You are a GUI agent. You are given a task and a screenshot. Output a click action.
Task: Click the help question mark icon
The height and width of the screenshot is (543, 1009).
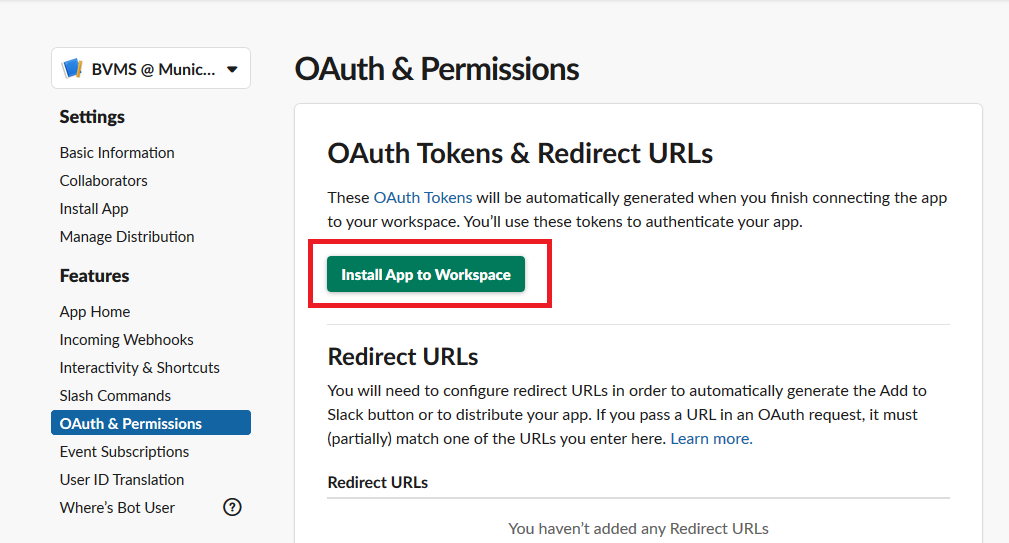click(x=232, y=507)
